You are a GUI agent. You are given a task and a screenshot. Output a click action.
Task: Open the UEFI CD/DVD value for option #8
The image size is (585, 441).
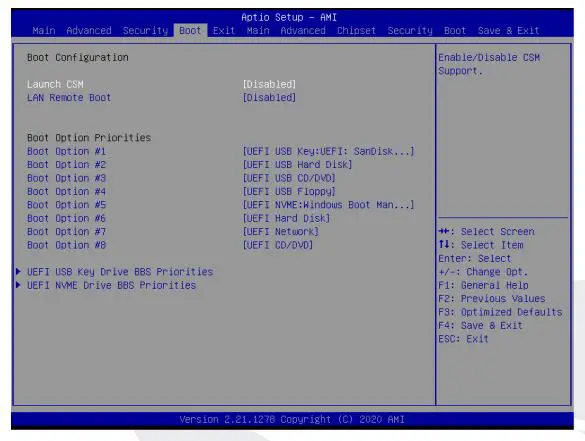coord(278,245)
